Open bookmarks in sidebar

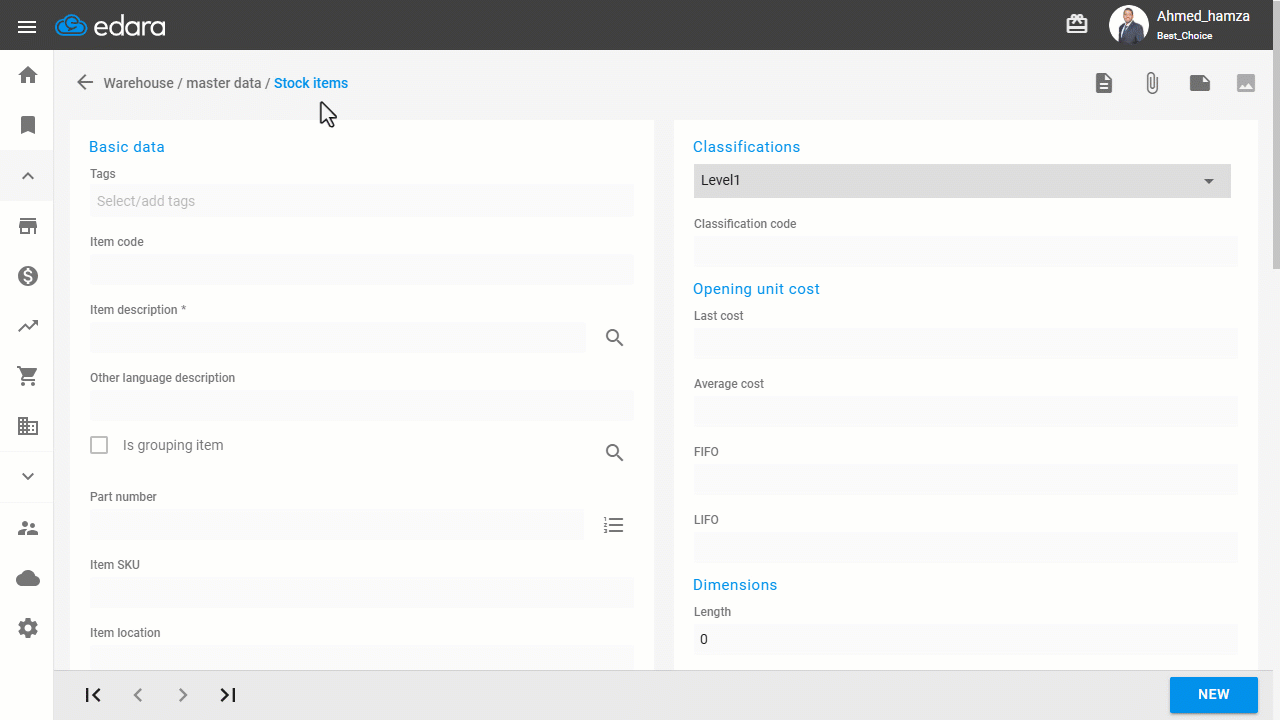28,125
